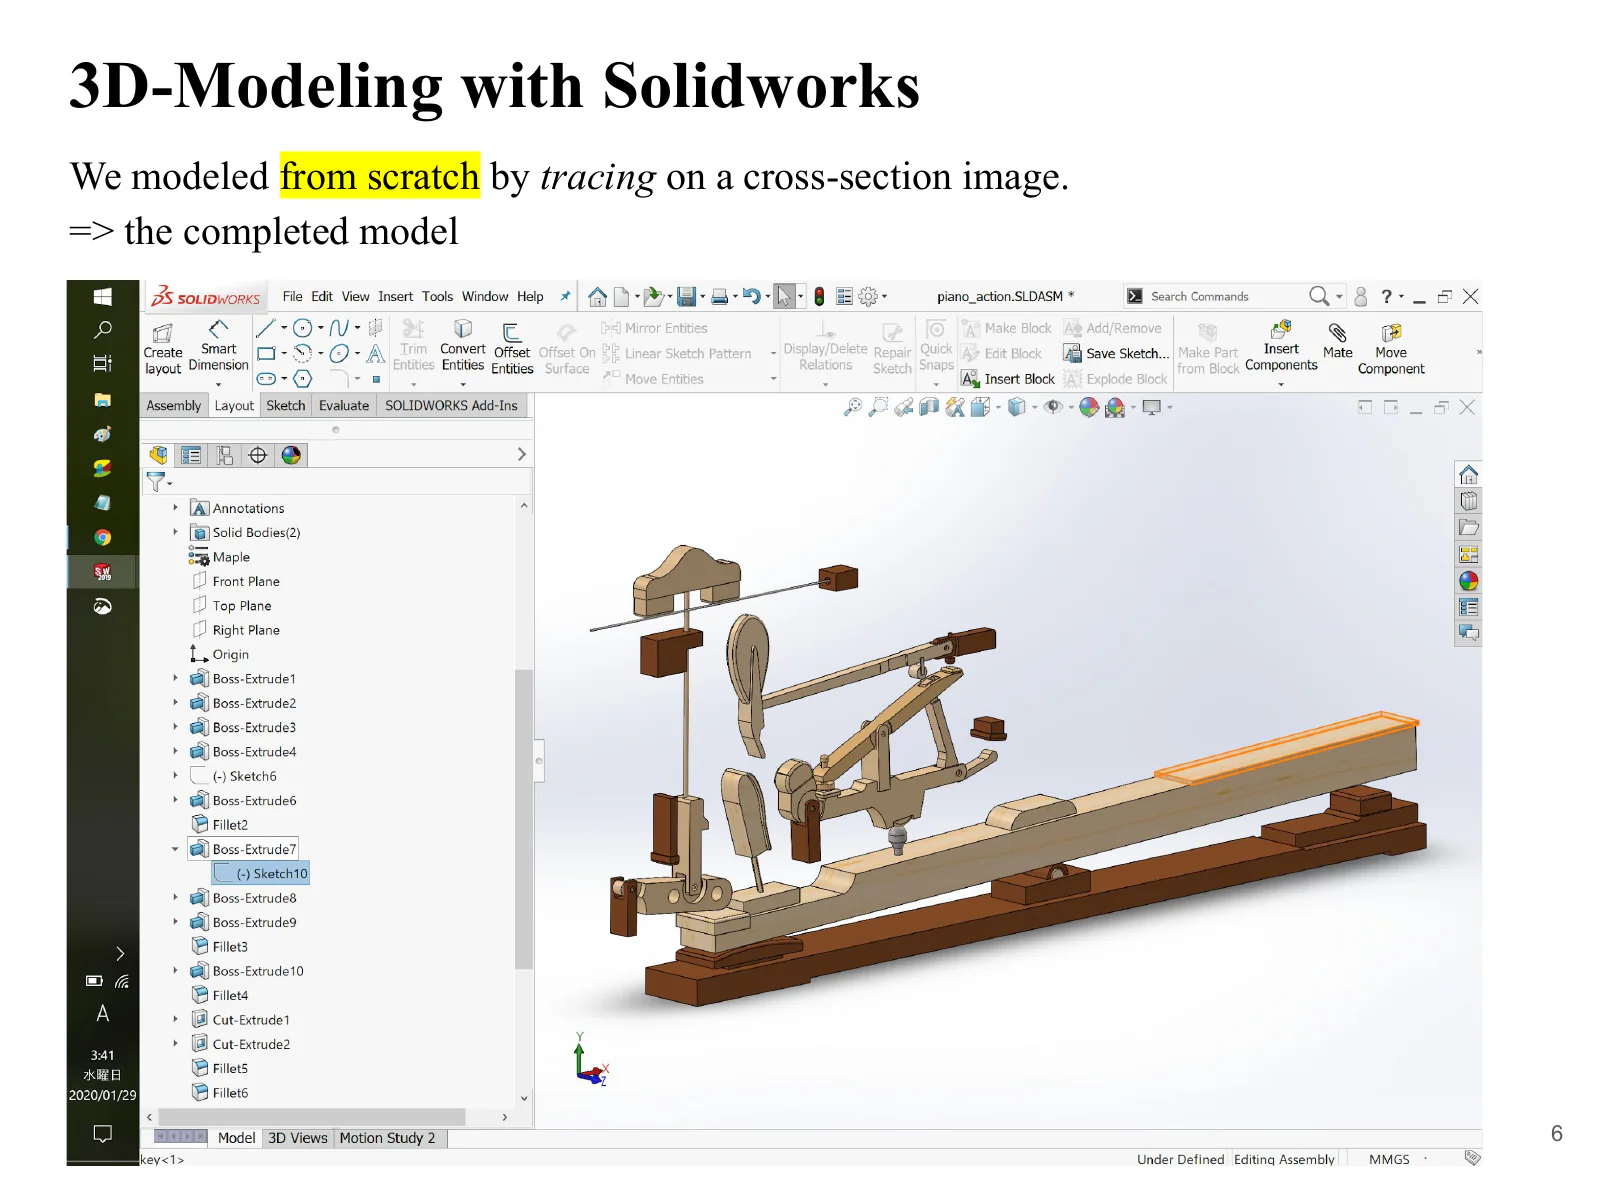This screenshot has height=1200, width=1600.
Task: Open the Tools menu
Action: click(x=437, y=296)
